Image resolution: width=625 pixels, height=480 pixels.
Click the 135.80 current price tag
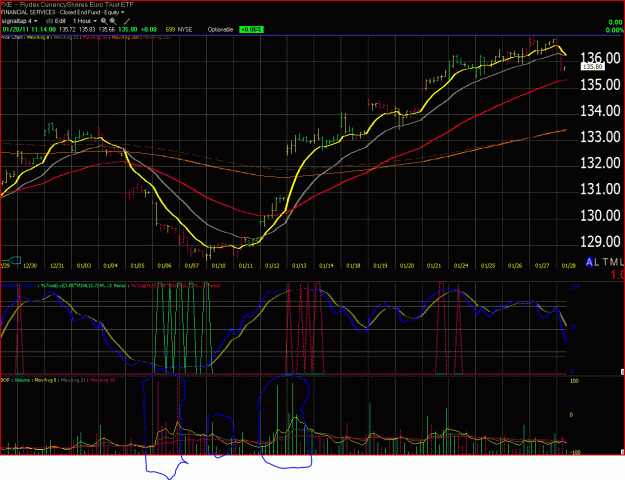(593, 67)
